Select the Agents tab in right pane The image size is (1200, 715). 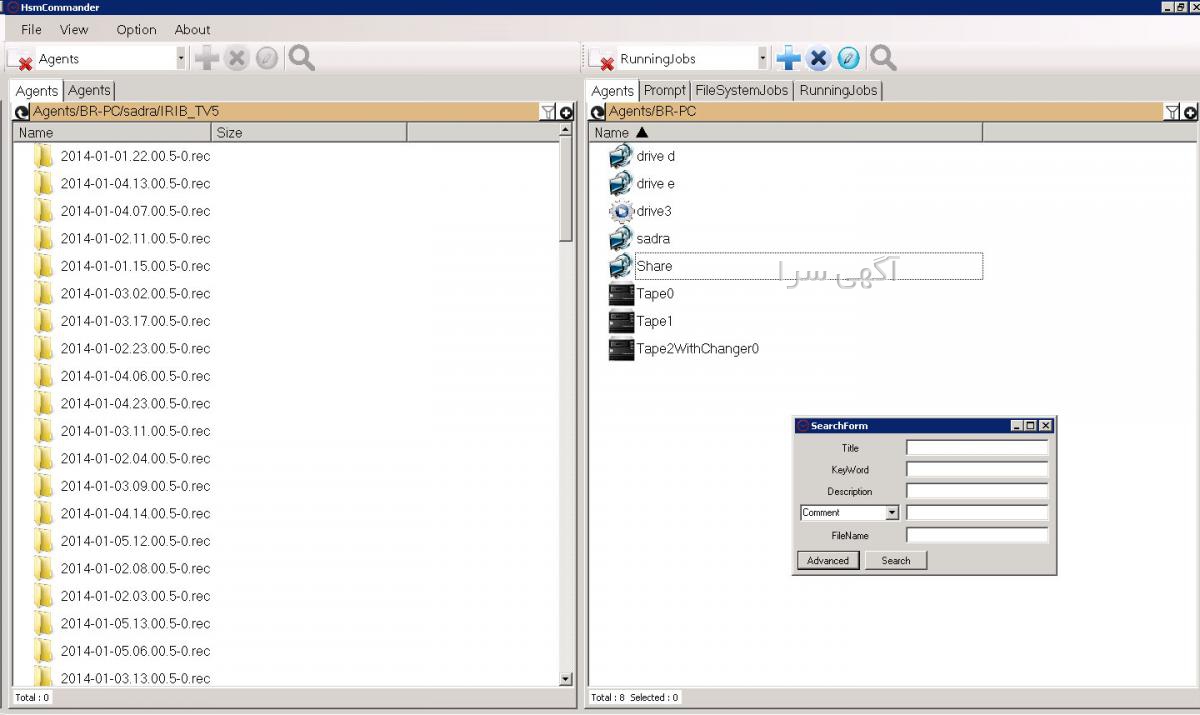coord(613,91)
